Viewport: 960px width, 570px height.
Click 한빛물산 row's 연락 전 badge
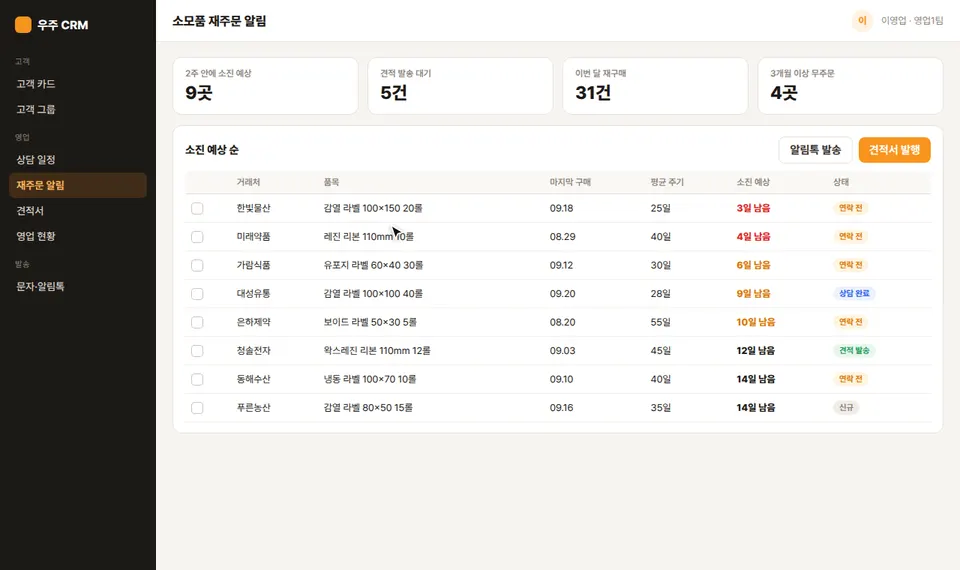click(x=850, y=208)
